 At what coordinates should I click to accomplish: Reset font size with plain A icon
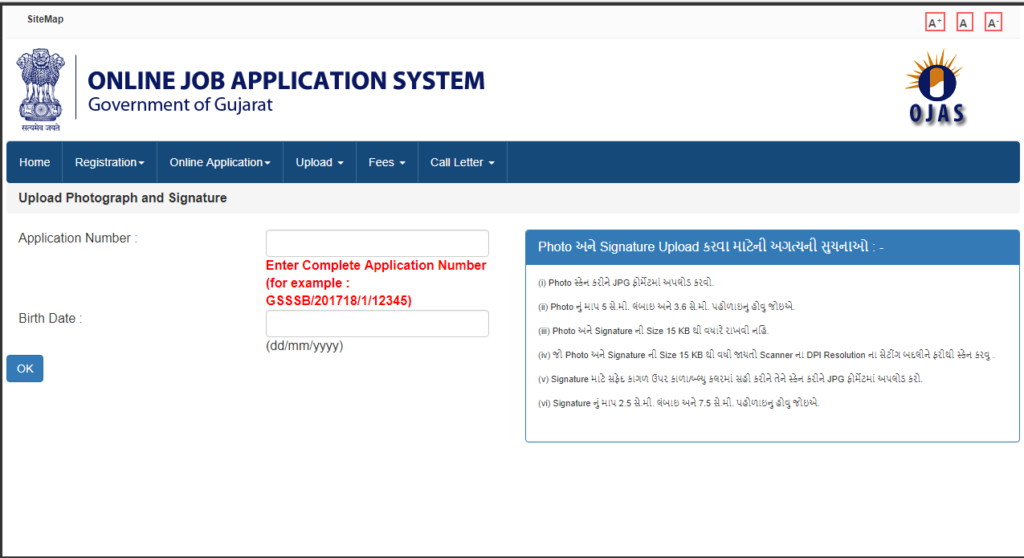click(x=964, y=22)
